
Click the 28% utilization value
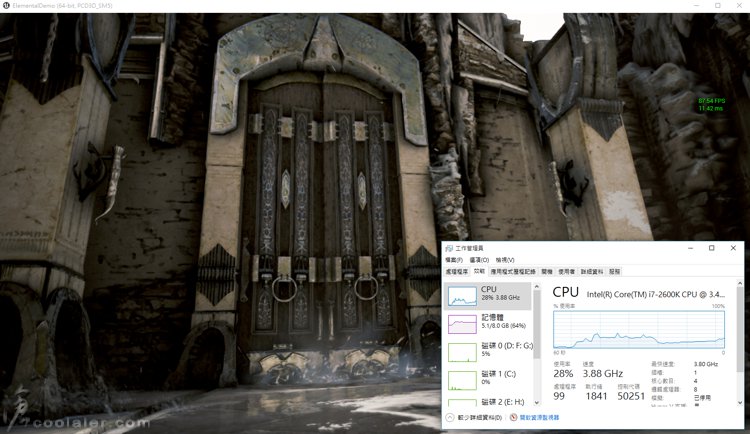point(563,373)
